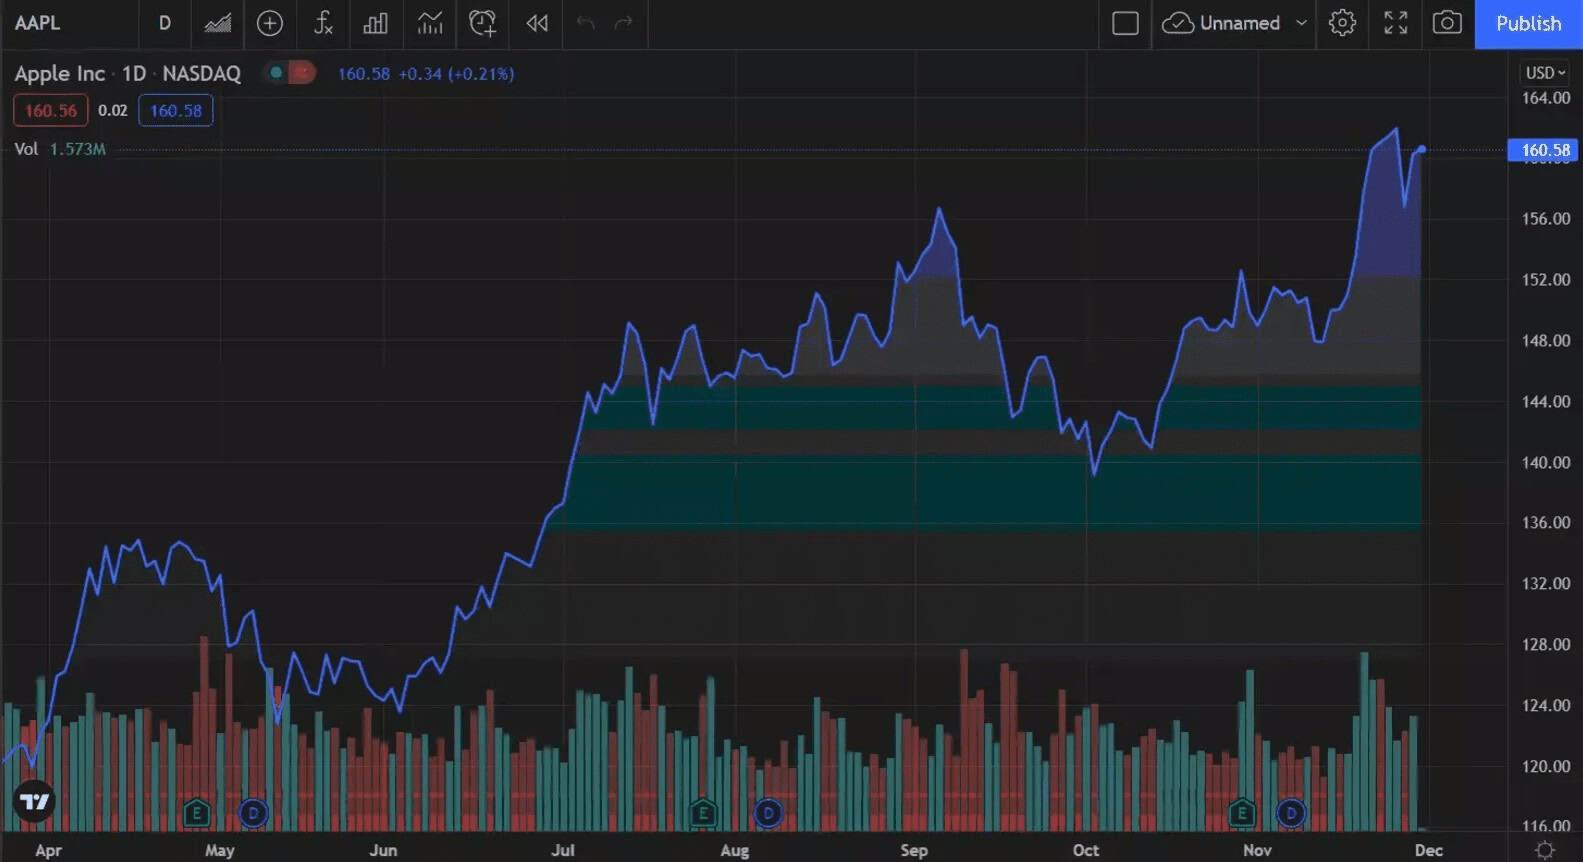Click the 164.00 price axis label
1583x862 pixels.
(1546, 98)
